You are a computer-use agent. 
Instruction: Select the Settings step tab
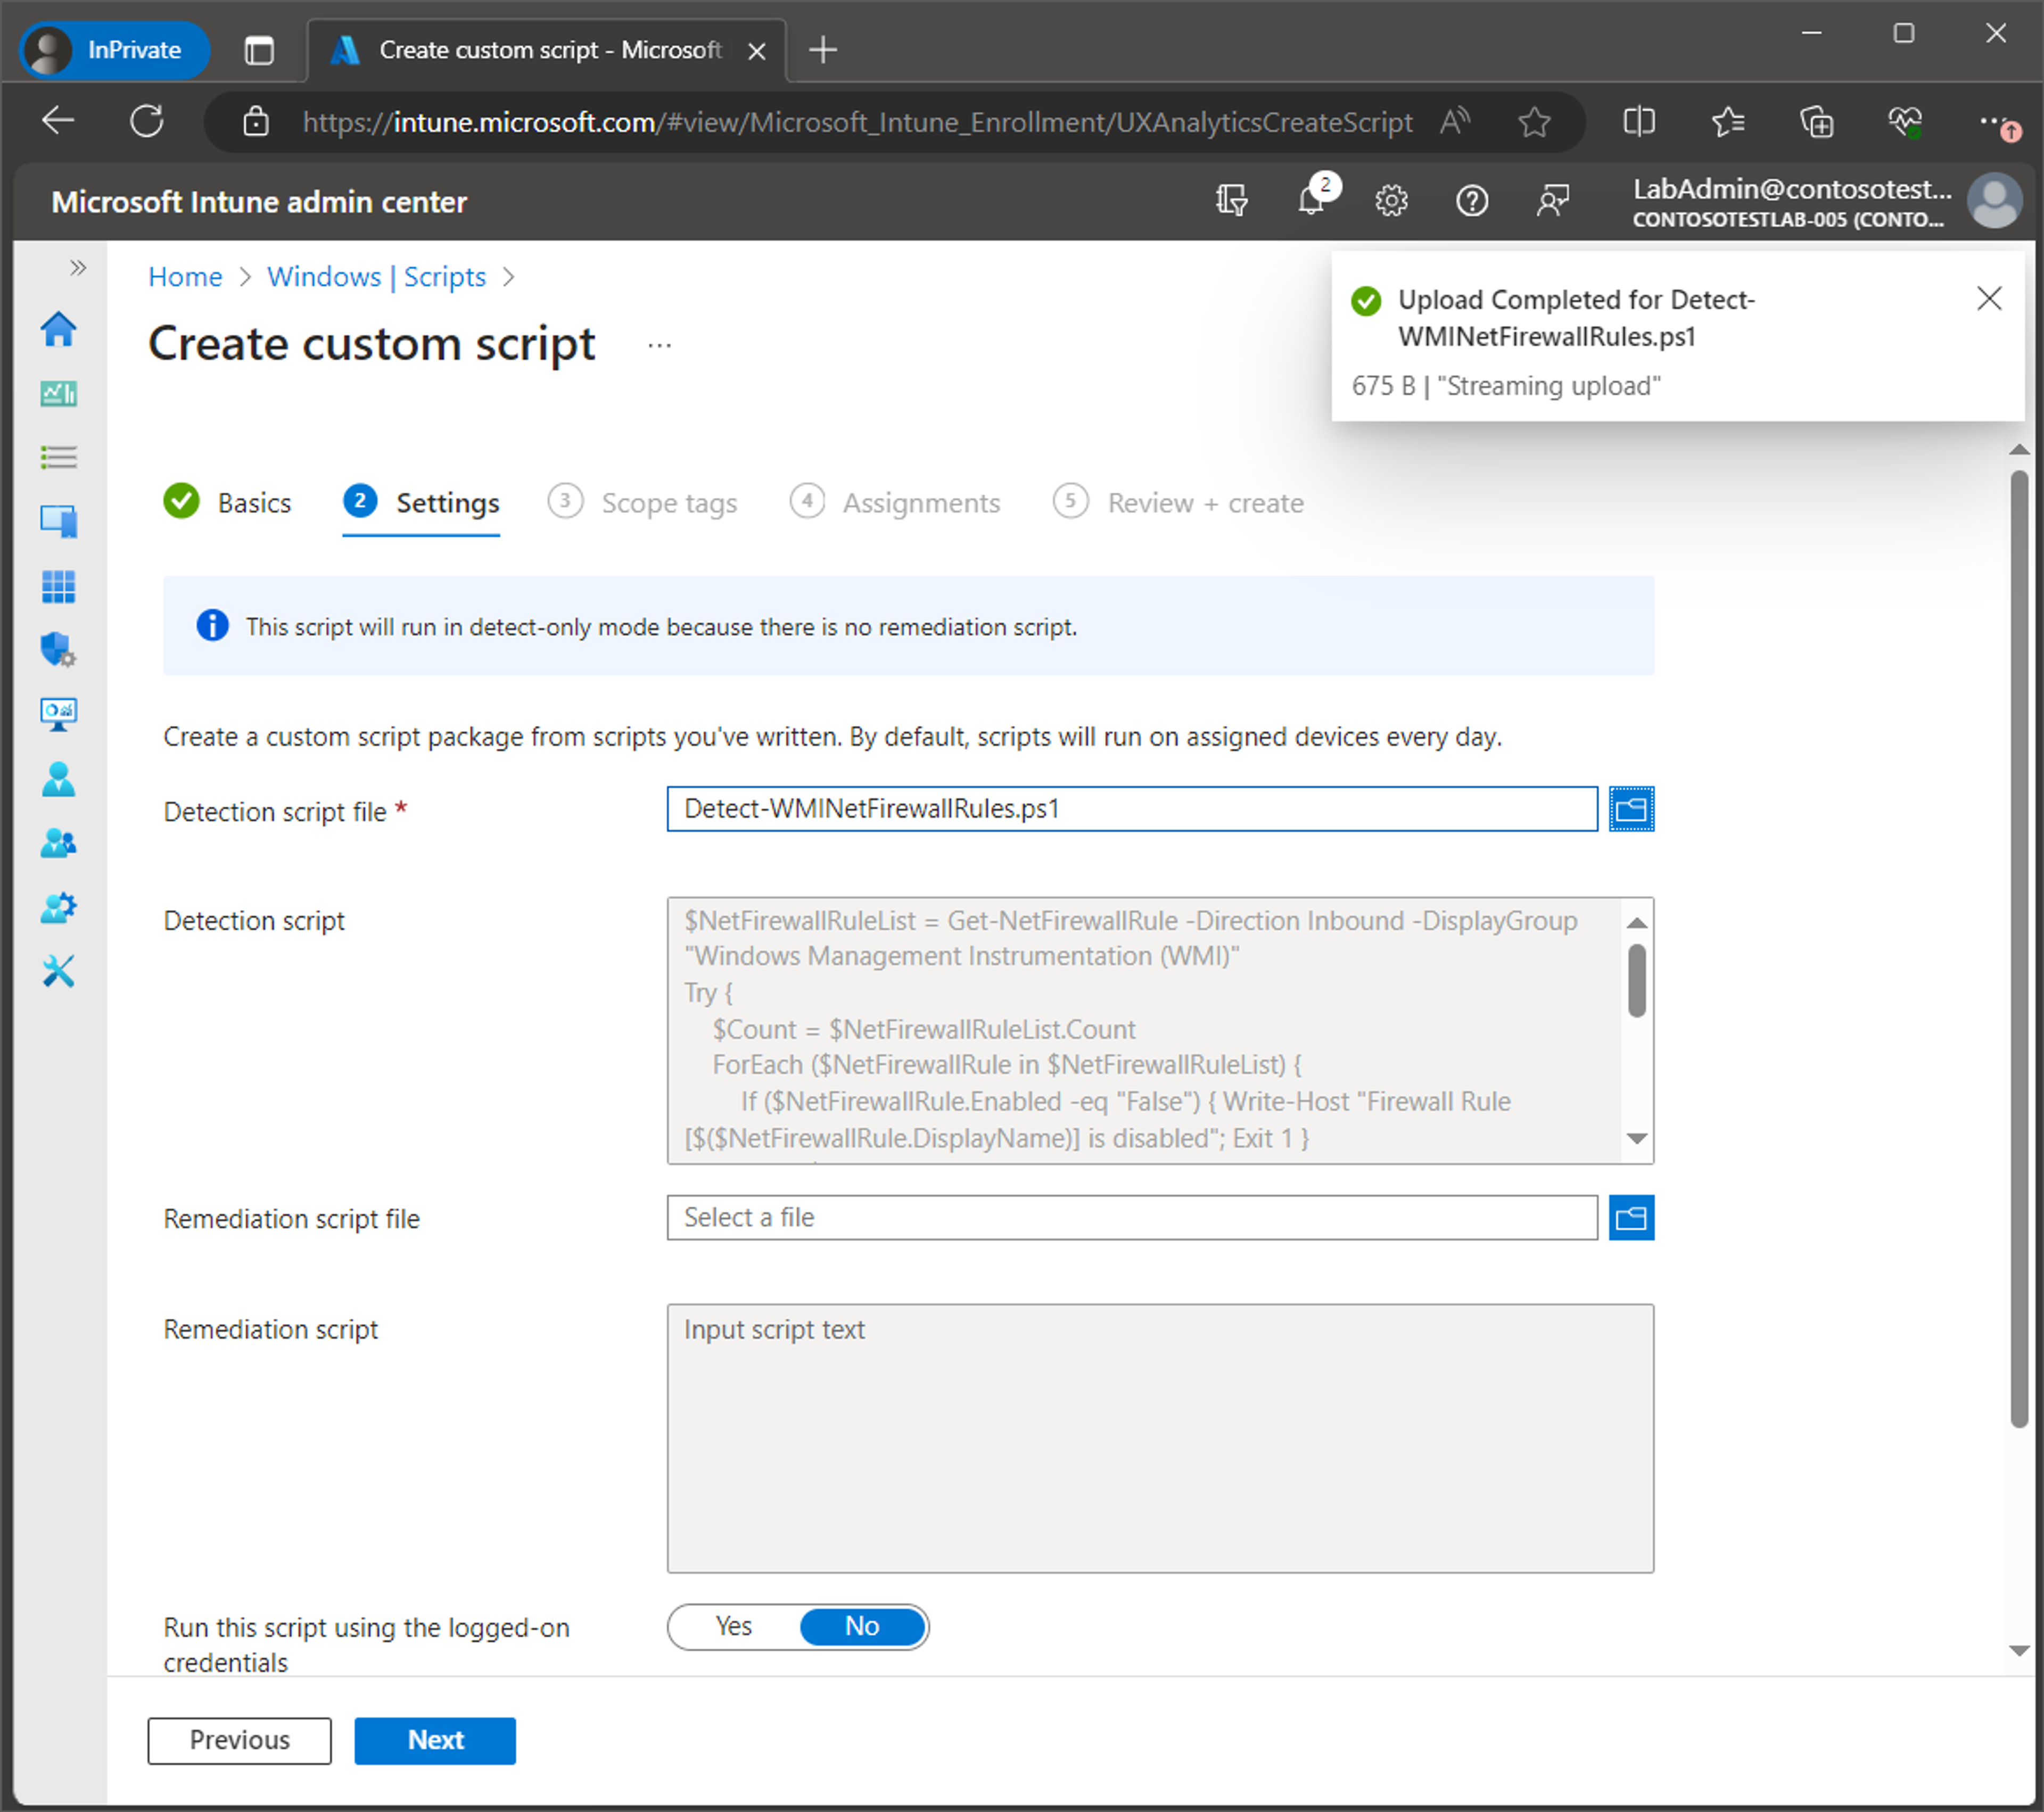click(421, 502)
